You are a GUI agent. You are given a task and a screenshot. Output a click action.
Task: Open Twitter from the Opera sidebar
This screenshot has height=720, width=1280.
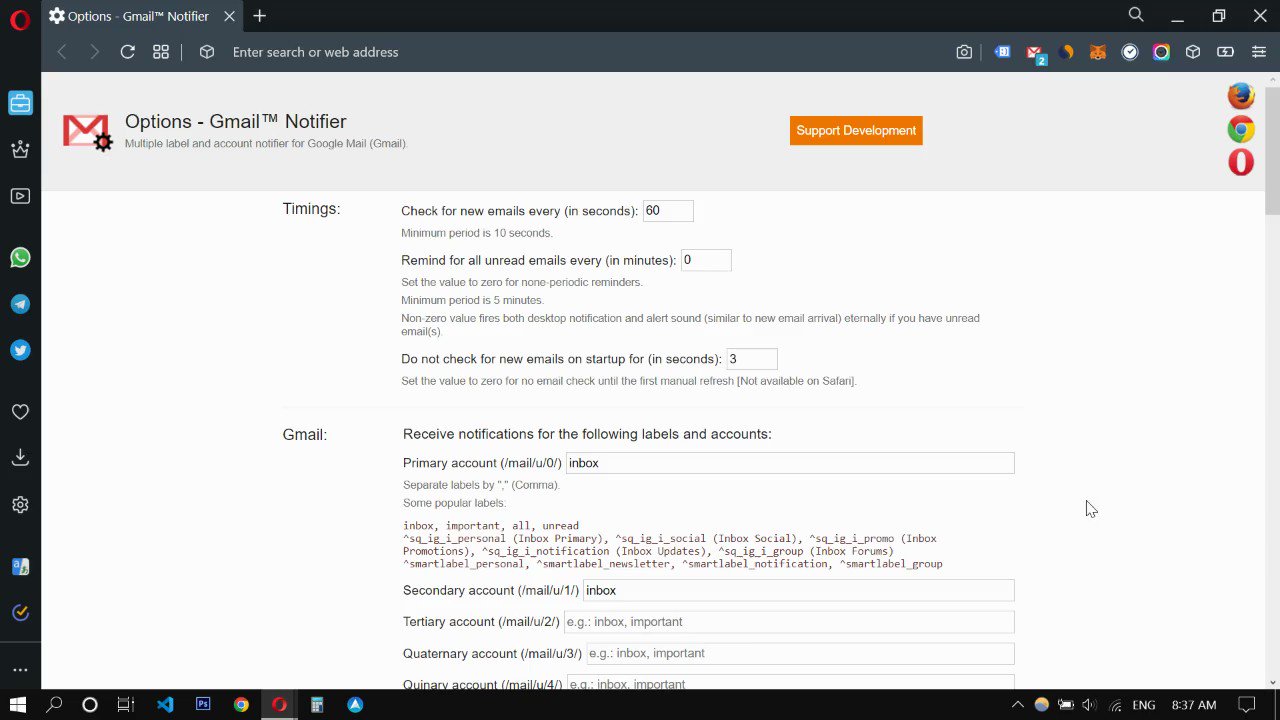tap(20, 350)
